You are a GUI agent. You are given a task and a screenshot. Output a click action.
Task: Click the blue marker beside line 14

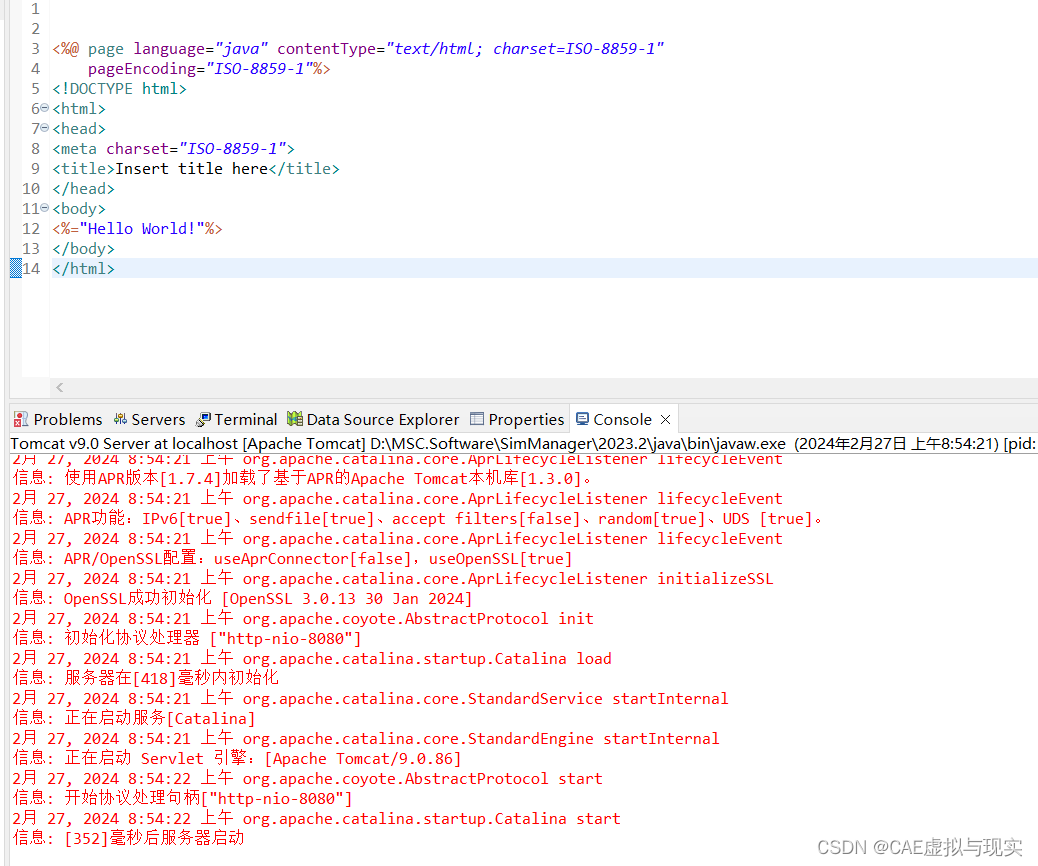[x=15, y=268]
